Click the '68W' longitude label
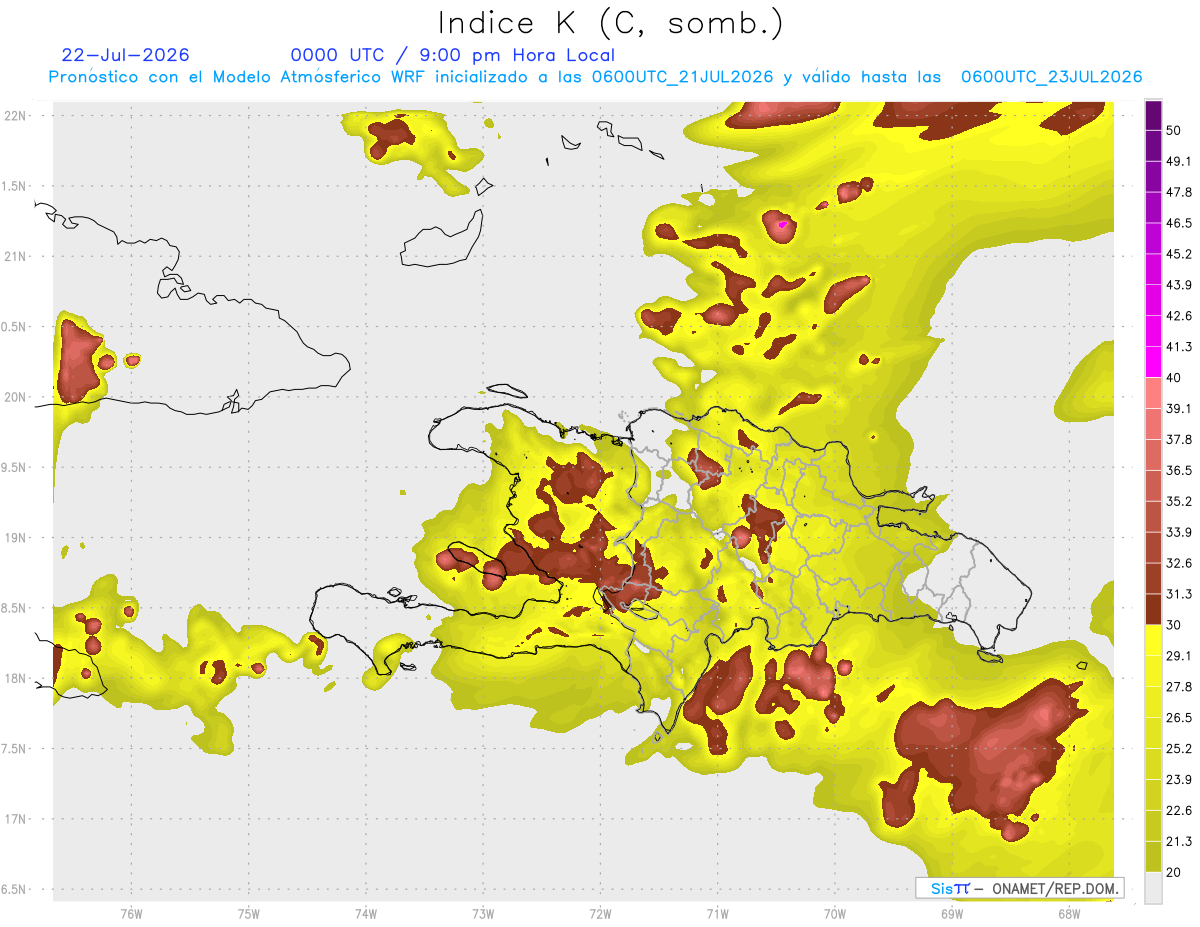 (1069, 912)
